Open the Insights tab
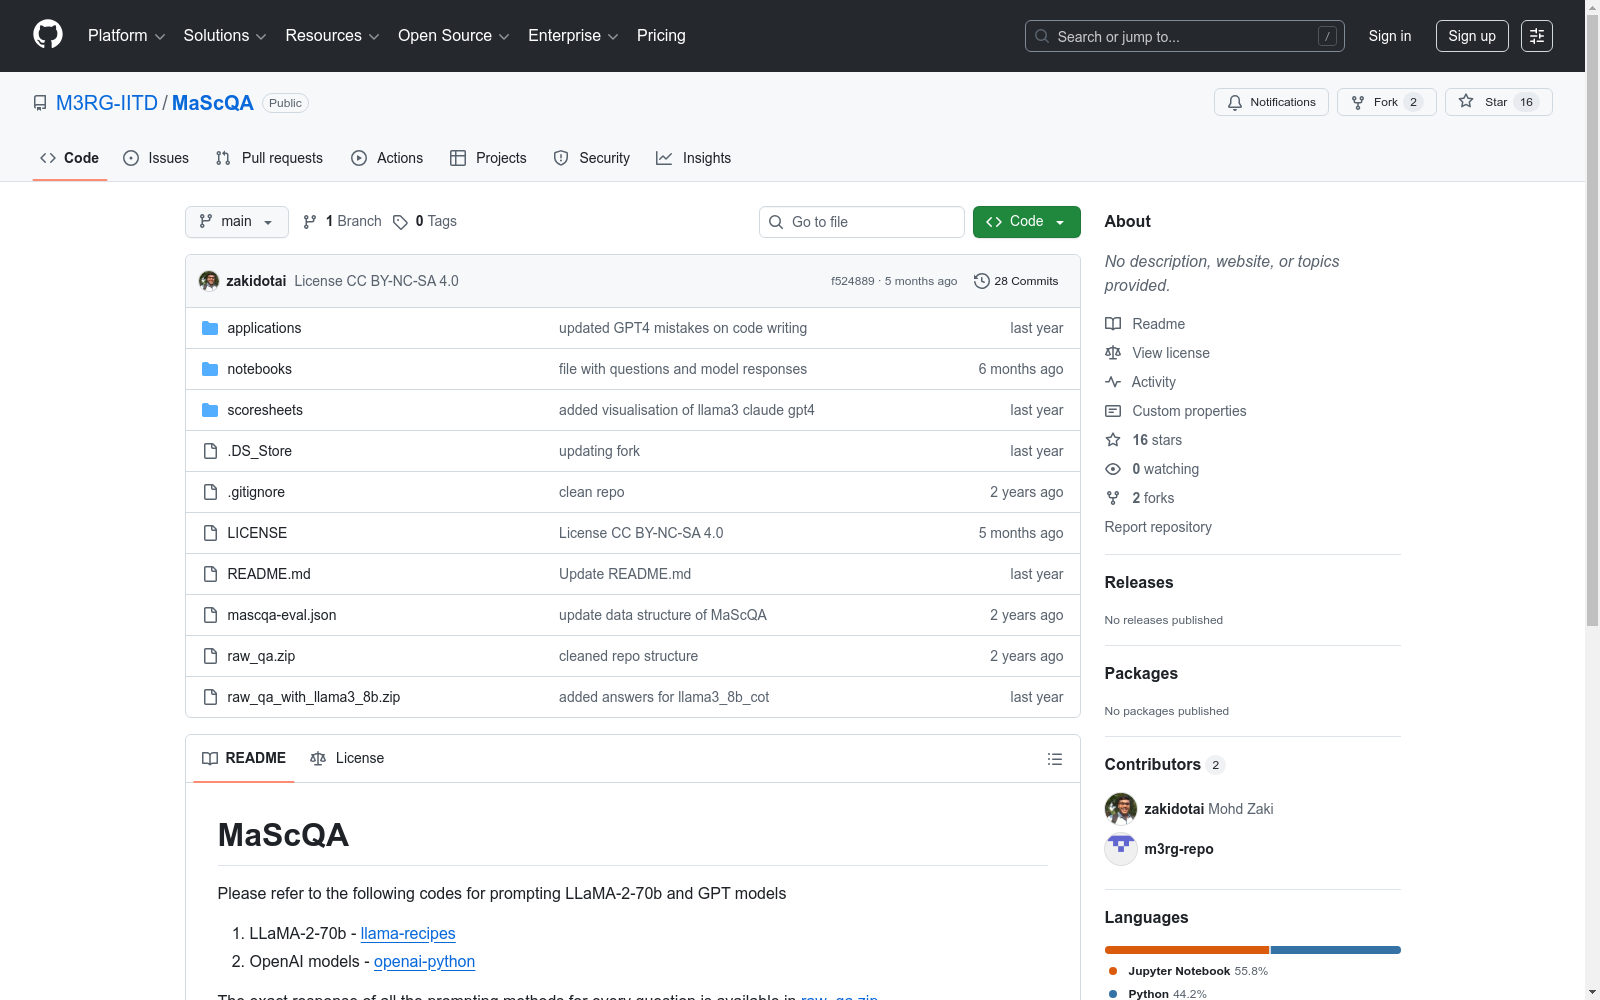This screenshot has height=1000, width=1600. (x=694, y=158)
